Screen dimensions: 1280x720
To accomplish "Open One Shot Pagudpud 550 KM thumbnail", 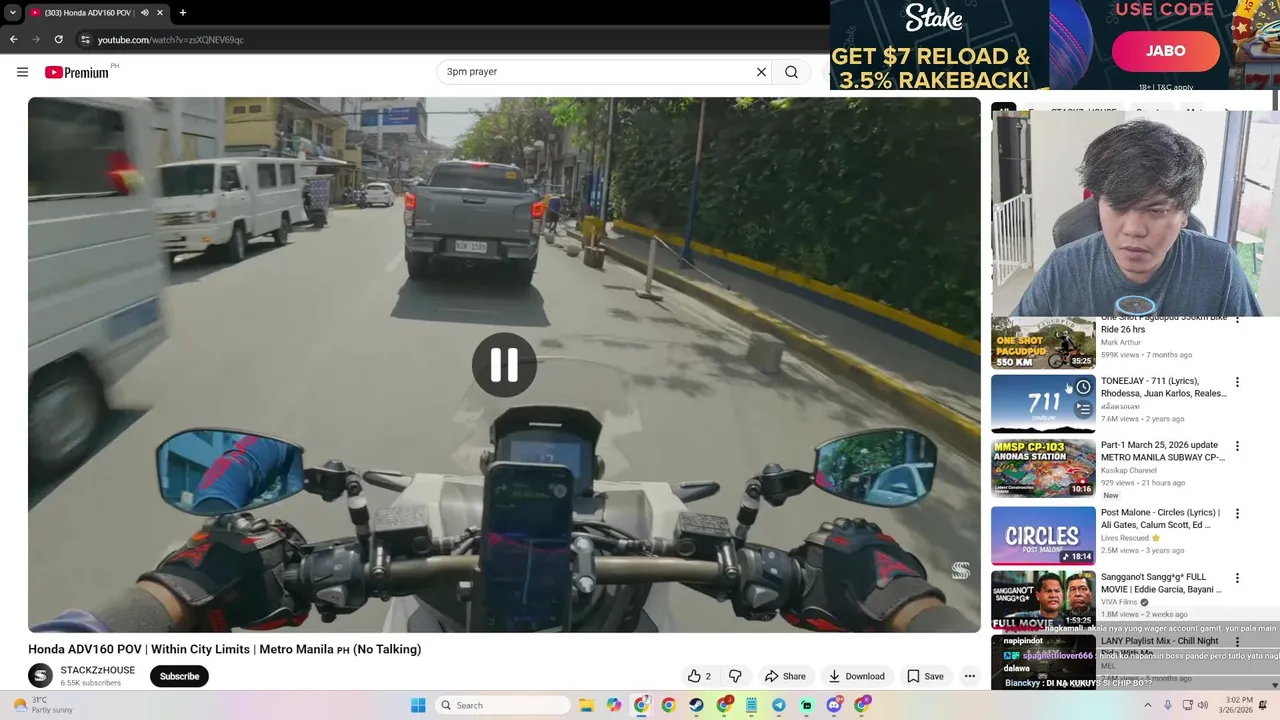I will (x=1043, y=343).
